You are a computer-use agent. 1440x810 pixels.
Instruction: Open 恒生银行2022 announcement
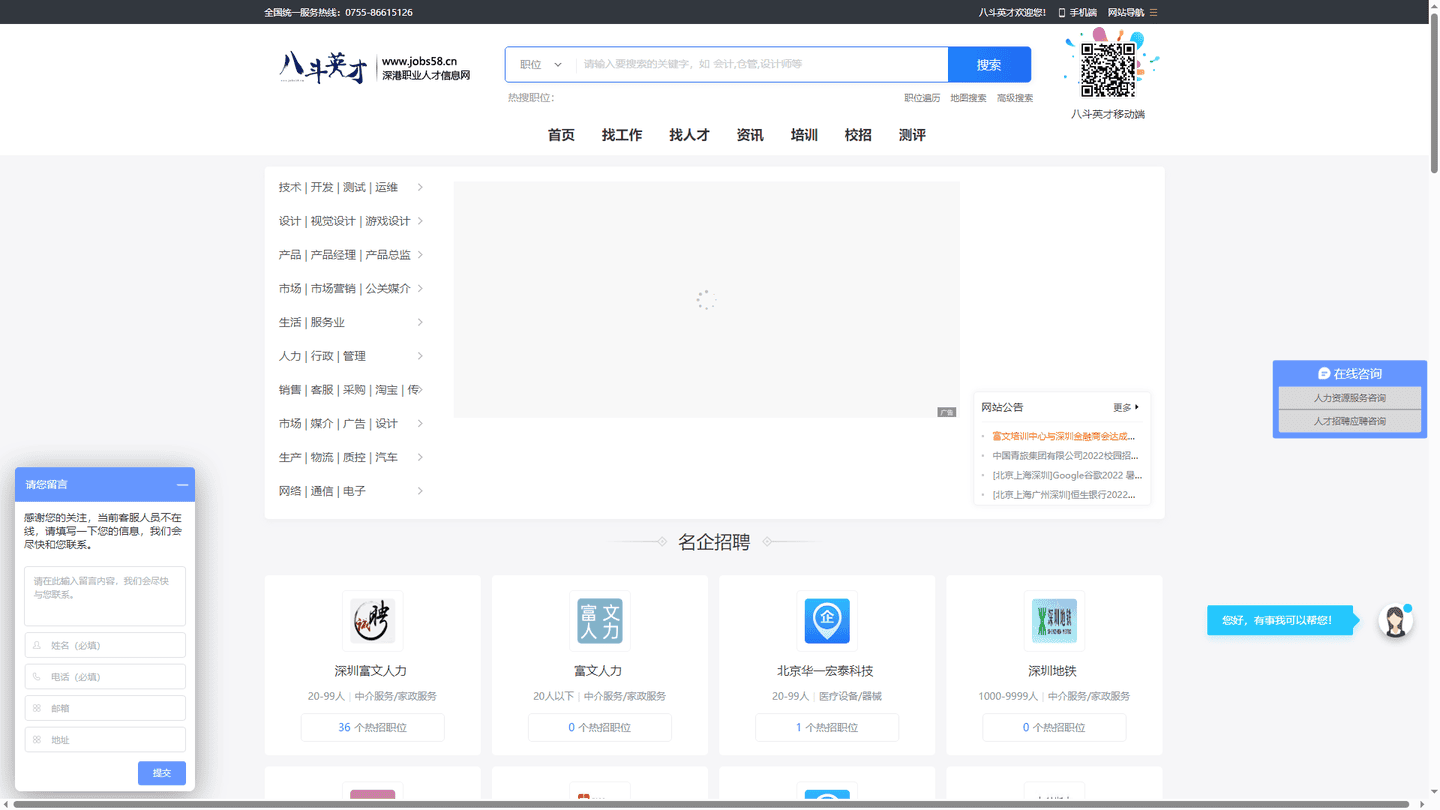pyautogui.click(x=1064, y=494)
